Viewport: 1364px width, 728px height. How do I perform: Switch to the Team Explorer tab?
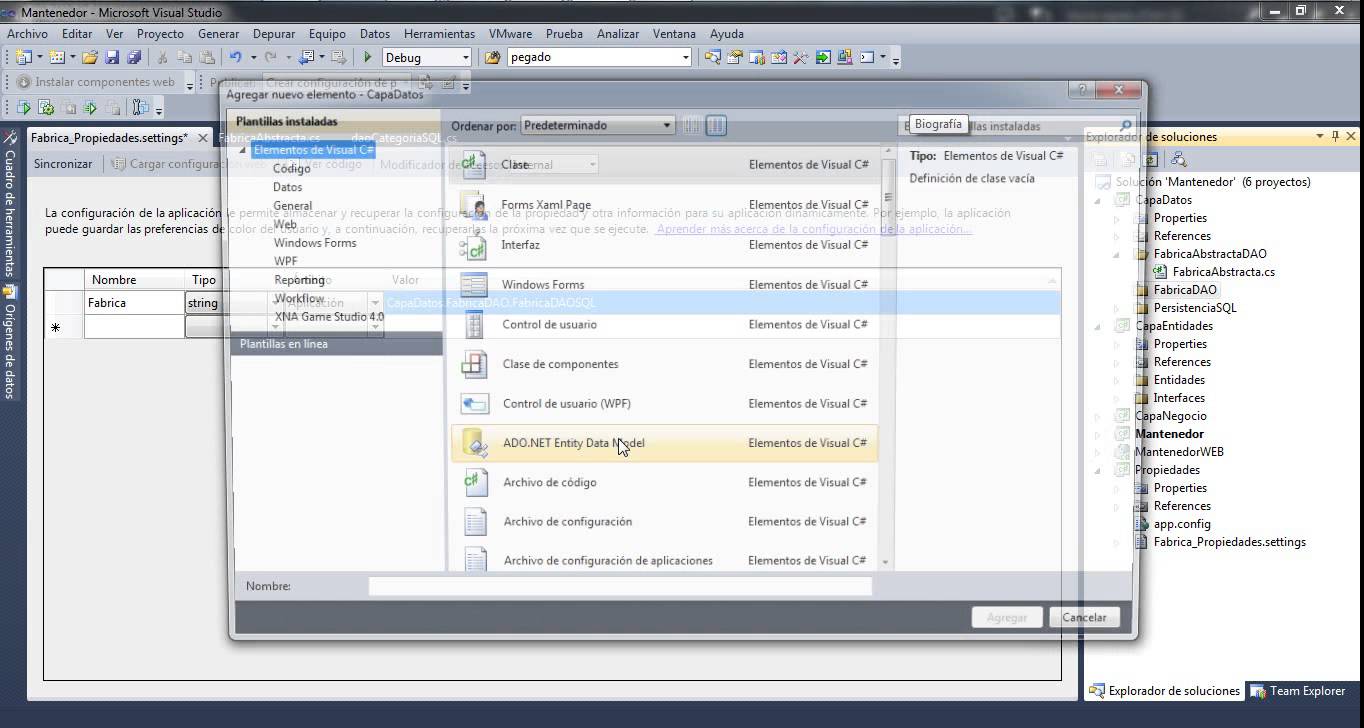click(x=1298, y=691)
